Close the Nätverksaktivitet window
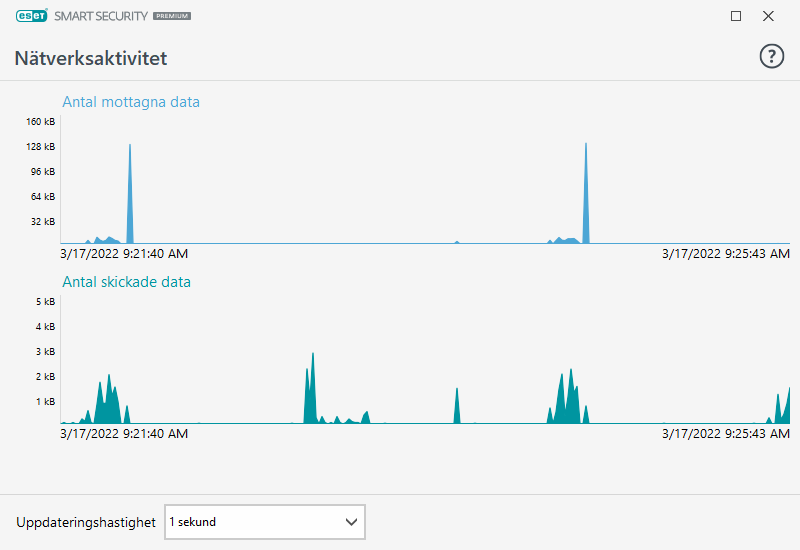800x550 pixels. point(768,16)
